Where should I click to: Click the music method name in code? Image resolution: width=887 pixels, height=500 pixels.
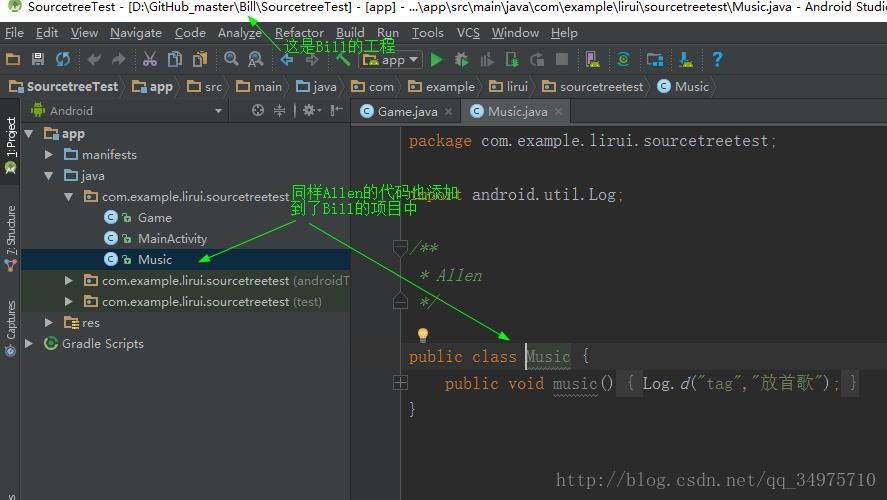tap(575, 383)
